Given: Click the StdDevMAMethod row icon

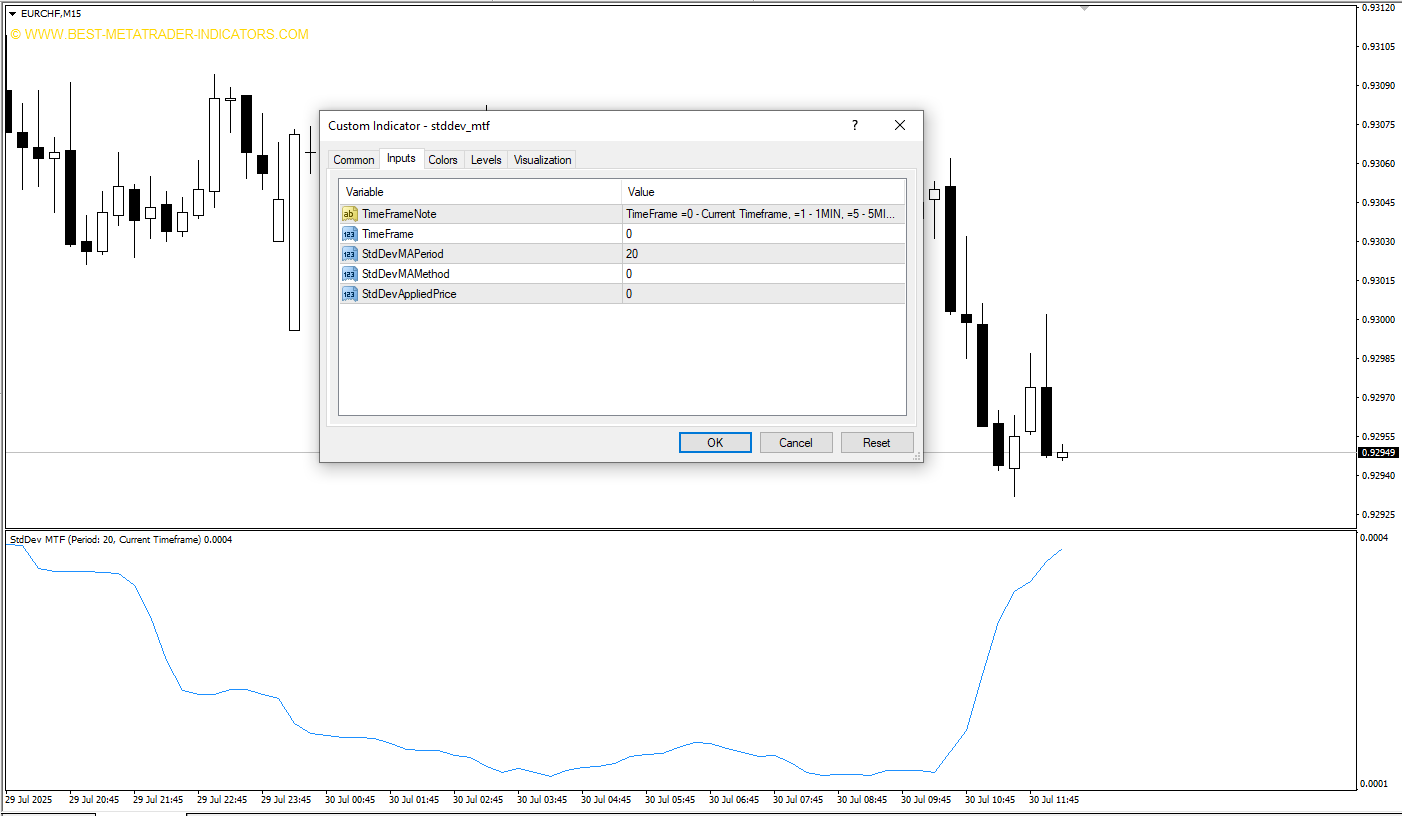Looking at the screenshot, I should click(x=349, y=274).
